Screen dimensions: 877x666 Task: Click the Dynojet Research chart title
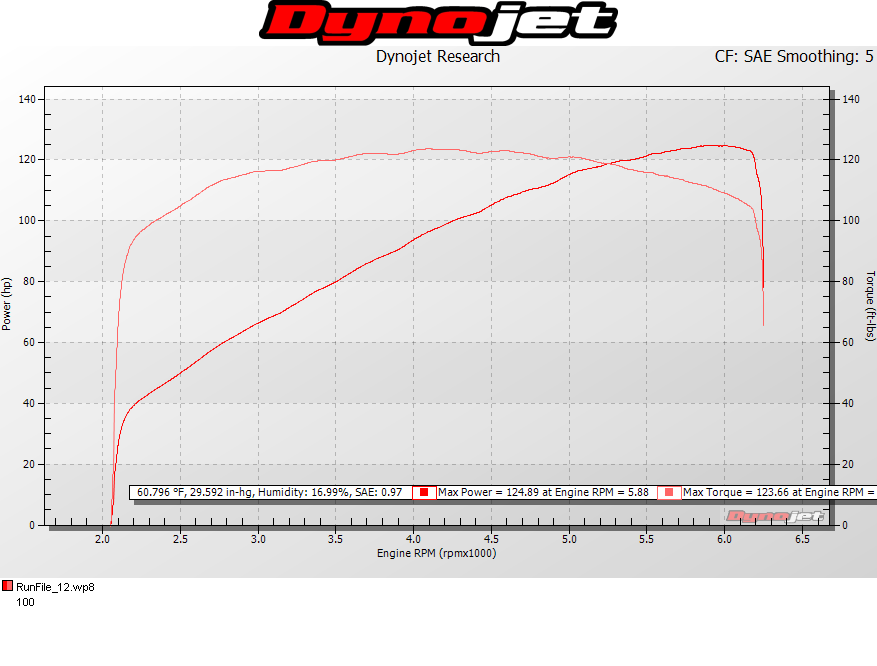pyautogui.click(x=438, y=56)
